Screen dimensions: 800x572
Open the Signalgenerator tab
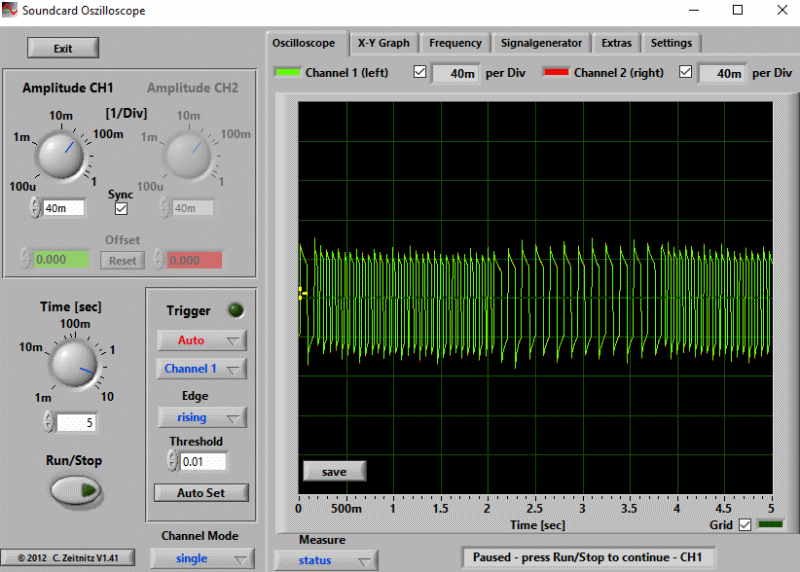tap(541, 43)
